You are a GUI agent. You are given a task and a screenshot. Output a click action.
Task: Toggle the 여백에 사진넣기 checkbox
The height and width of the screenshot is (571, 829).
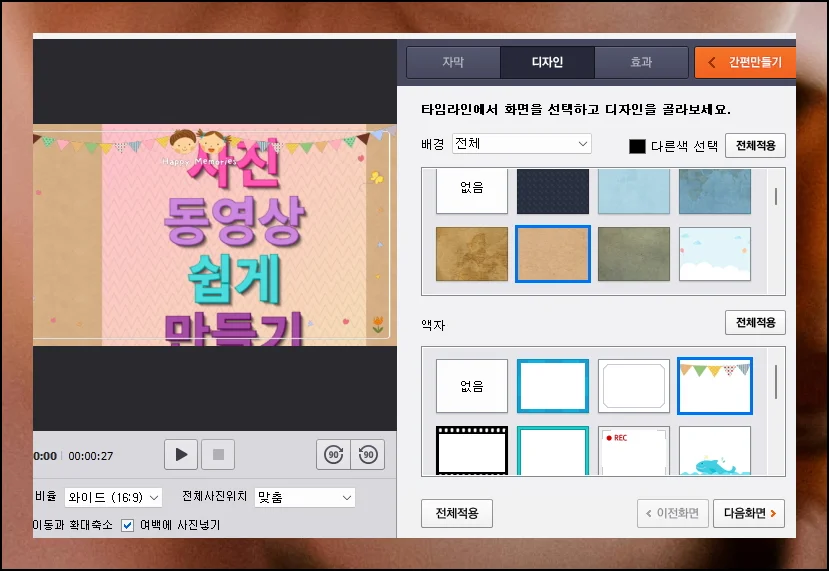127,526
